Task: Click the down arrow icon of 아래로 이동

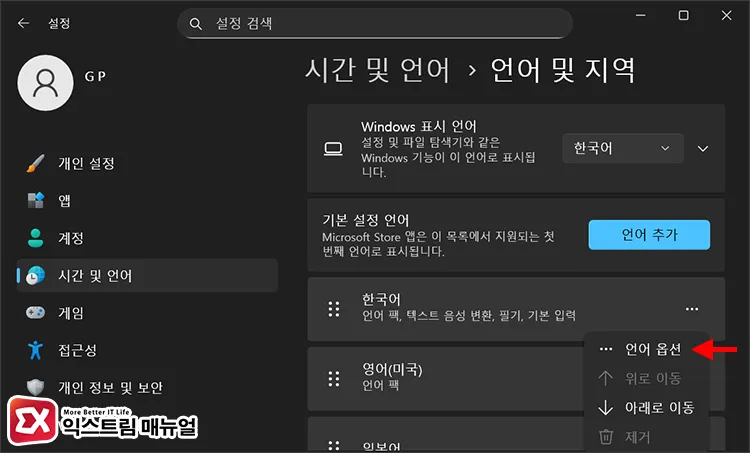Action: [606, 408]
